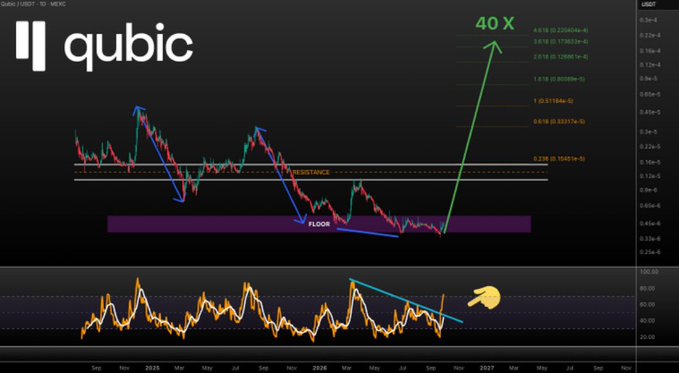Click the 0.16e-4 price axis value

(649, 51)
